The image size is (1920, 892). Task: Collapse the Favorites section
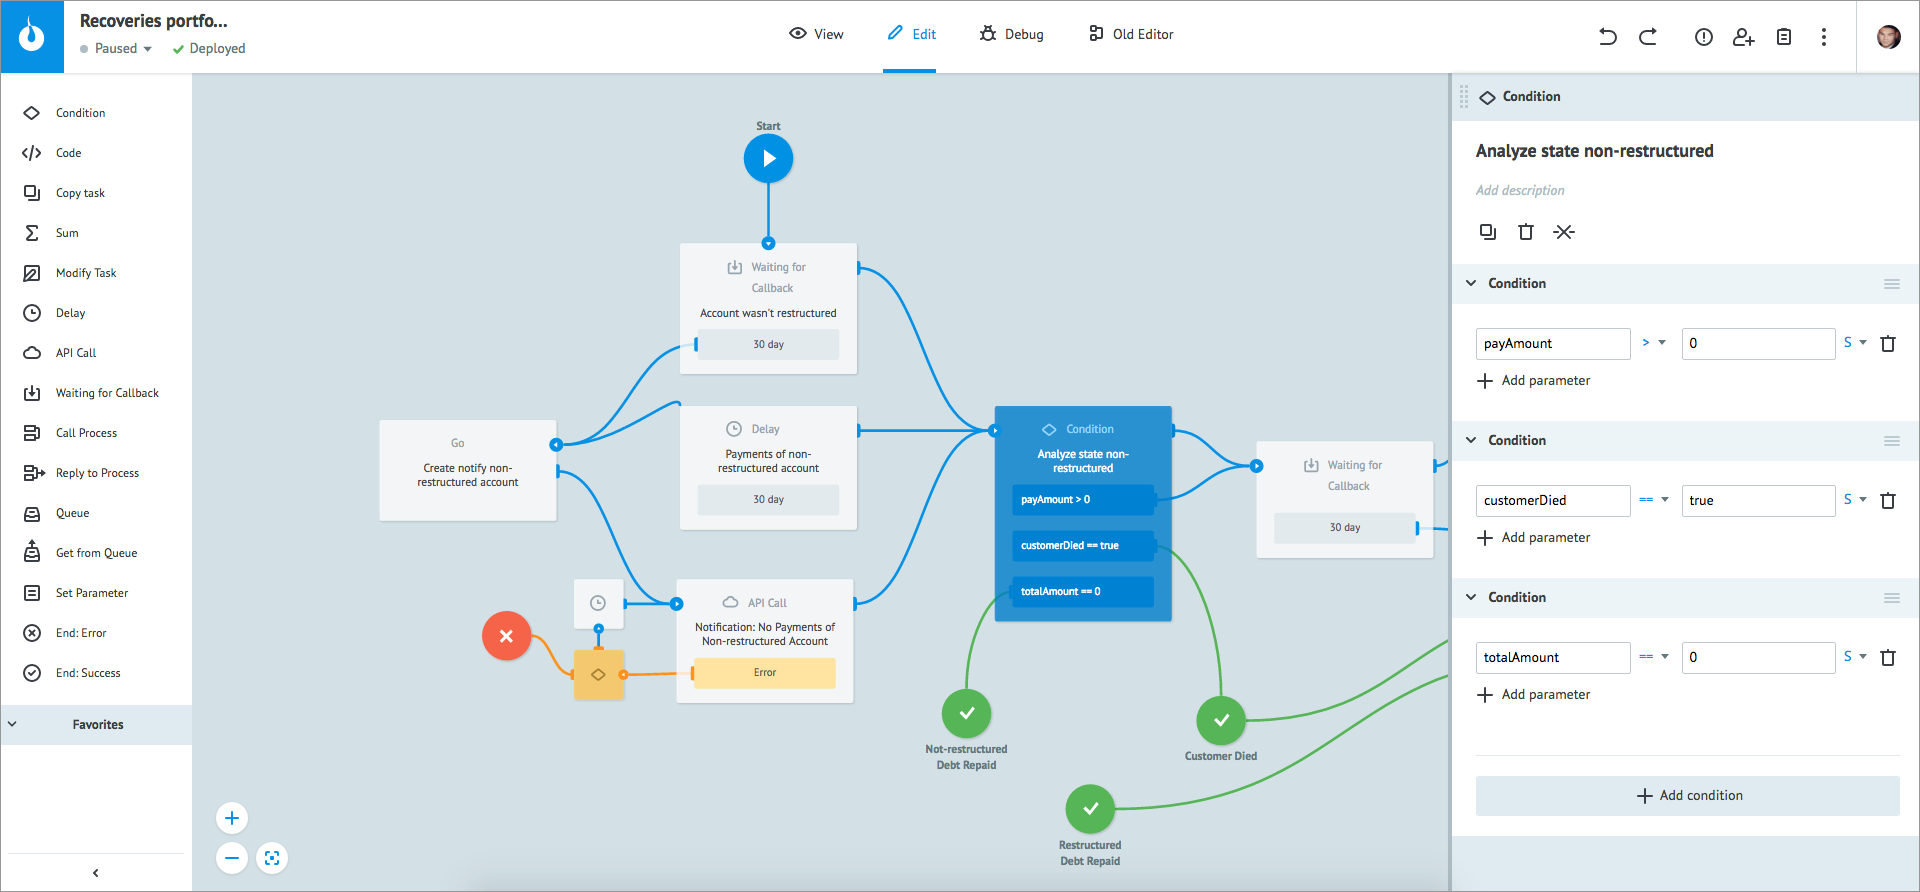pos(13,724)
